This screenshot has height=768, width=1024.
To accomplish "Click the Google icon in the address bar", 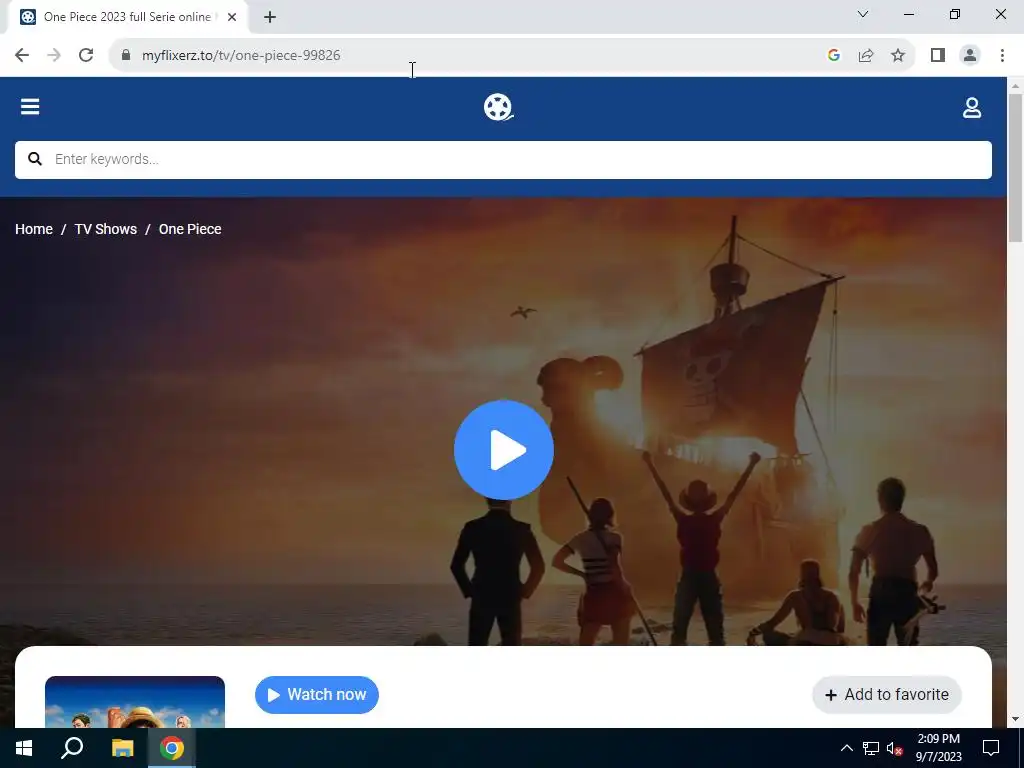I will click(x=833, y=56).
